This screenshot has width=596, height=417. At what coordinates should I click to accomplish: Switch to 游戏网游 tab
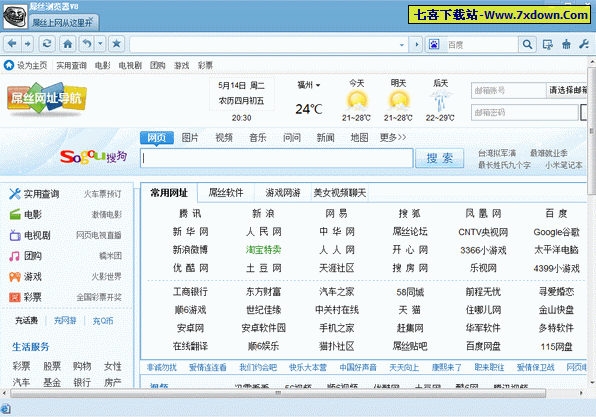click(x=283, y=193)
